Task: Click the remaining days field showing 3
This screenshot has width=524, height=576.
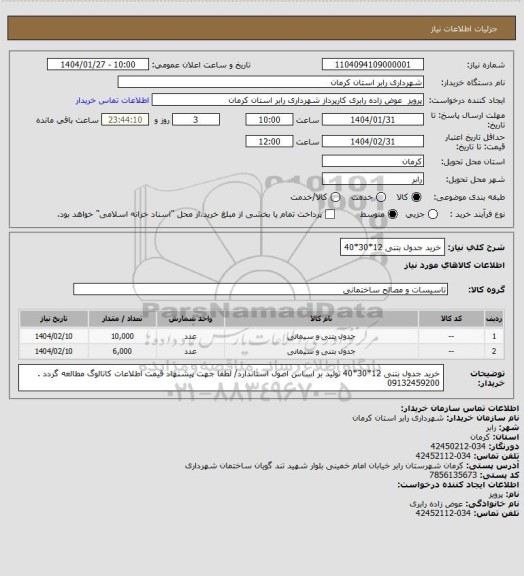Action: pos(196,120)
